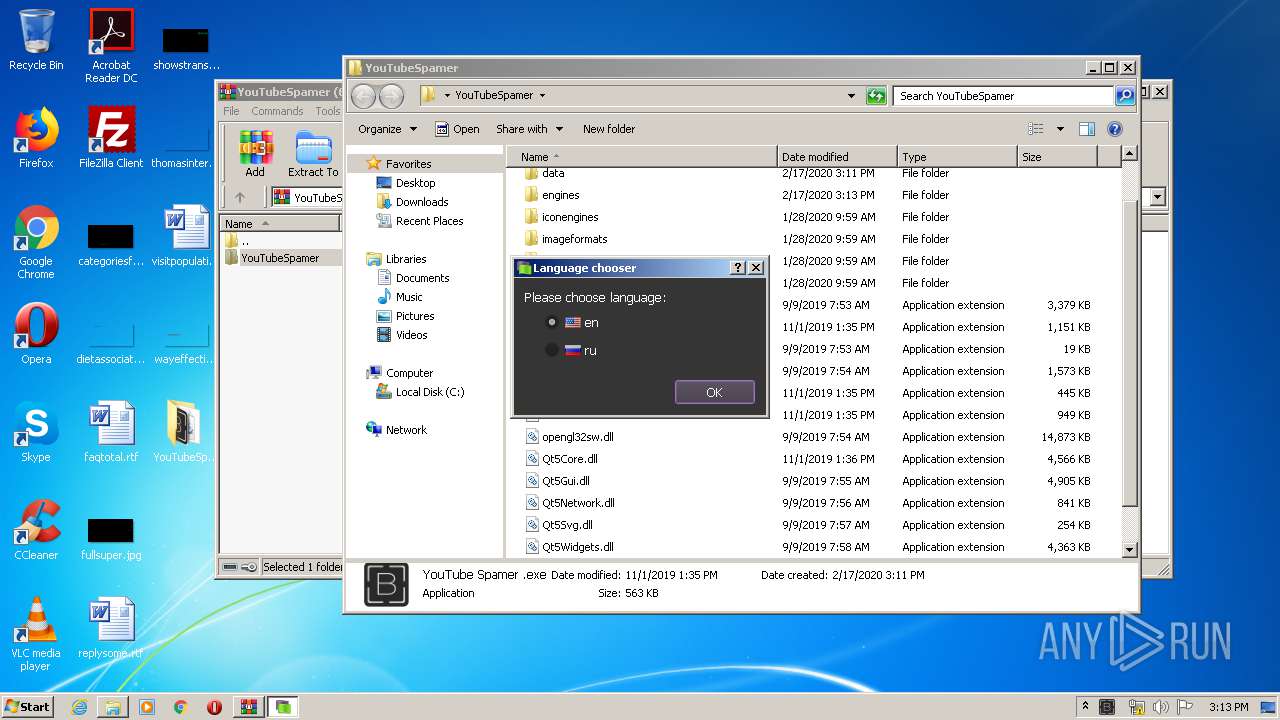Open Recycle Bin desktop icon
Image resolution: width=1280 pixels, height=720 pixels.
pyautogui.click(x=36, y=40)
